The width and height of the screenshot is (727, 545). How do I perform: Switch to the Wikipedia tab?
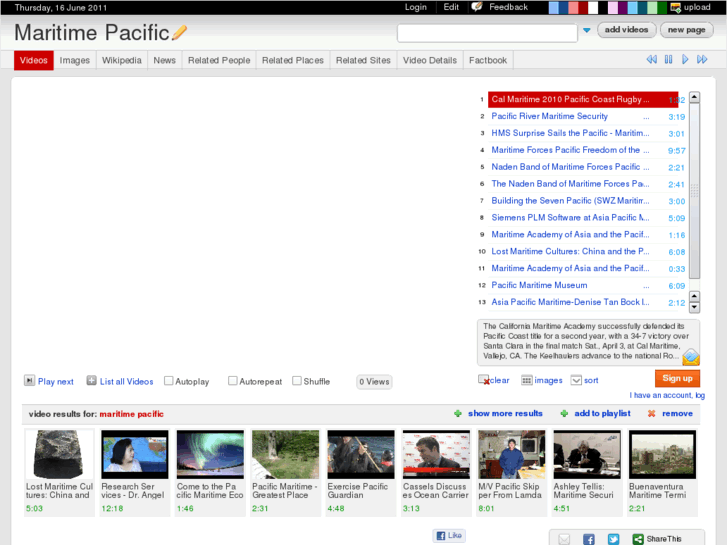121,60
